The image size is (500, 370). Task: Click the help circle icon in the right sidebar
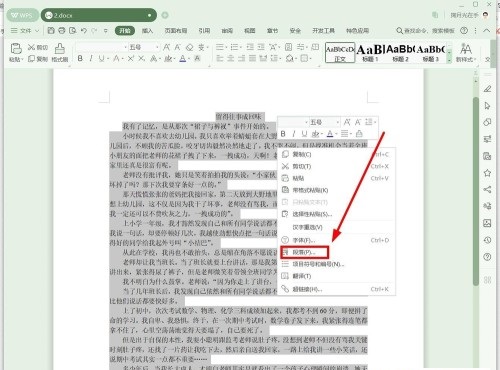[487, 257]
